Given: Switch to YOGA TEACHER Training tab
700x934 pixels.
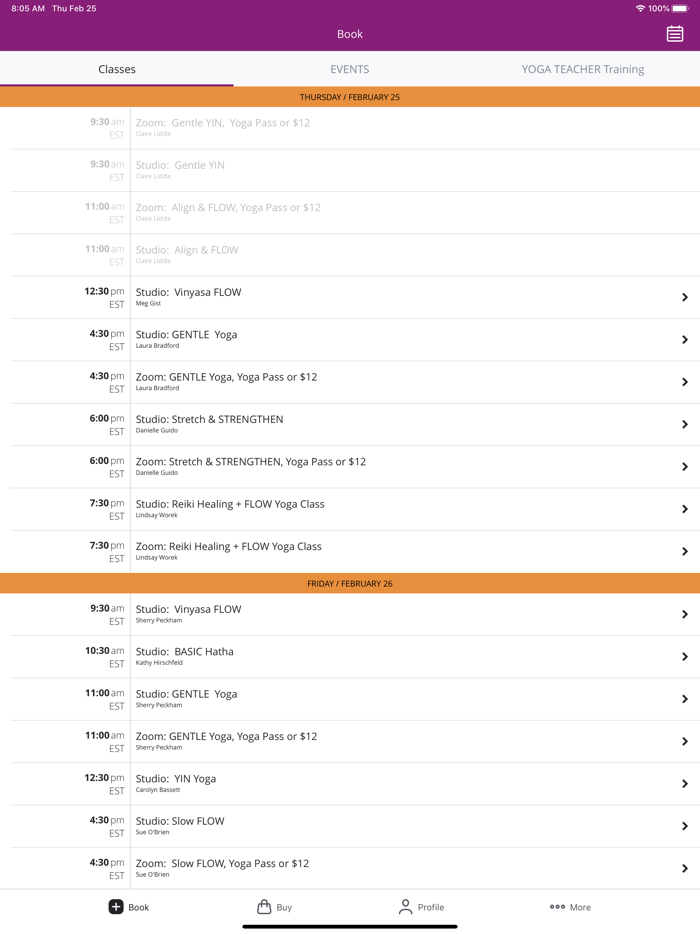Looking at the screenshot, I should coord(582,69).
